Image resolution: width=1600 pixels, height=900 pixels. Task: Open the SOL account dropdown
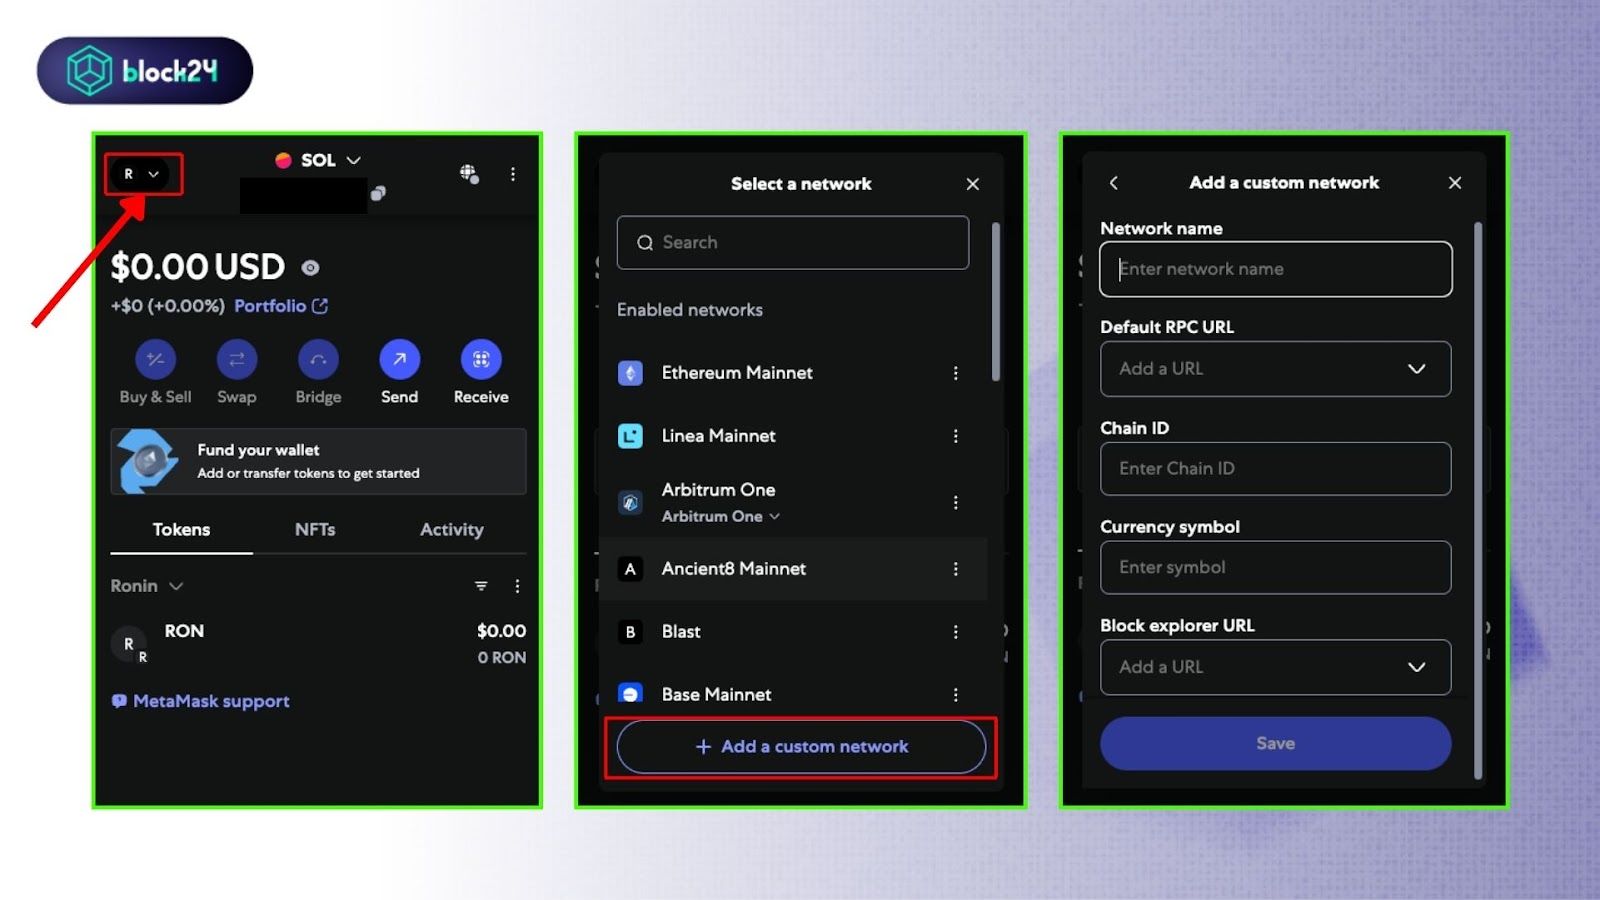(317, 160)
